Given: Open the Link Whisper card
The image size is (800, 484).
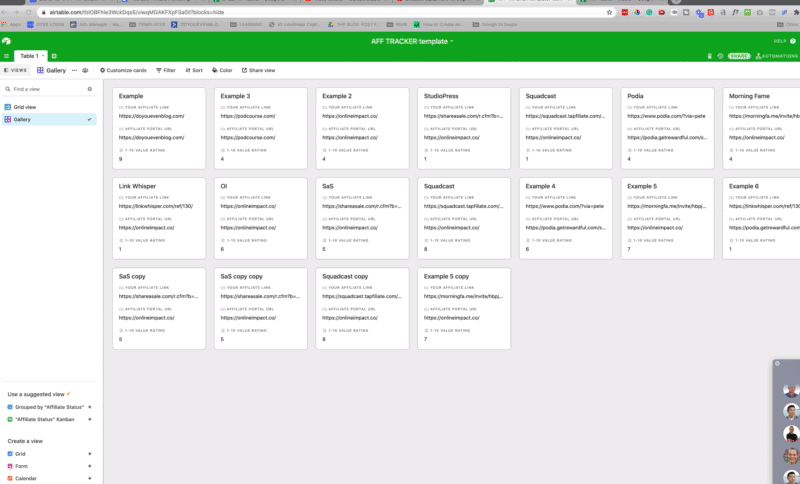Looking at the screenshot, I should point(159,218).
